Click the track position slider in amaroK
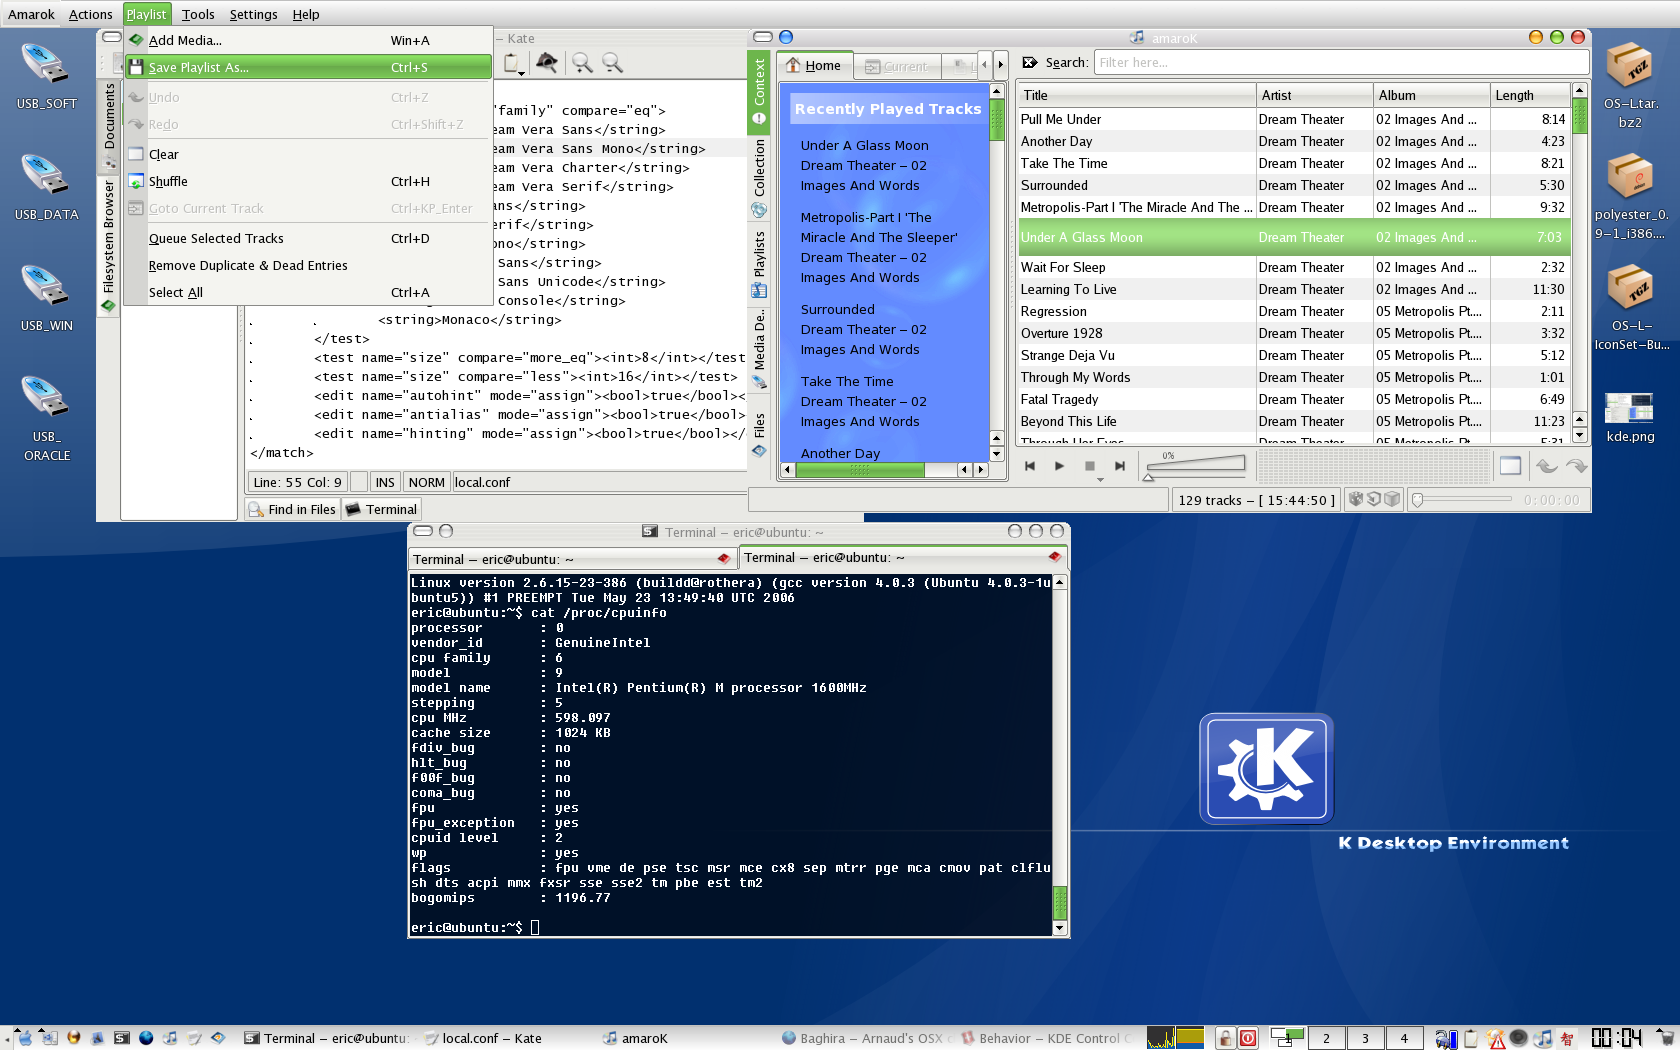 [x=1462, y=500]
